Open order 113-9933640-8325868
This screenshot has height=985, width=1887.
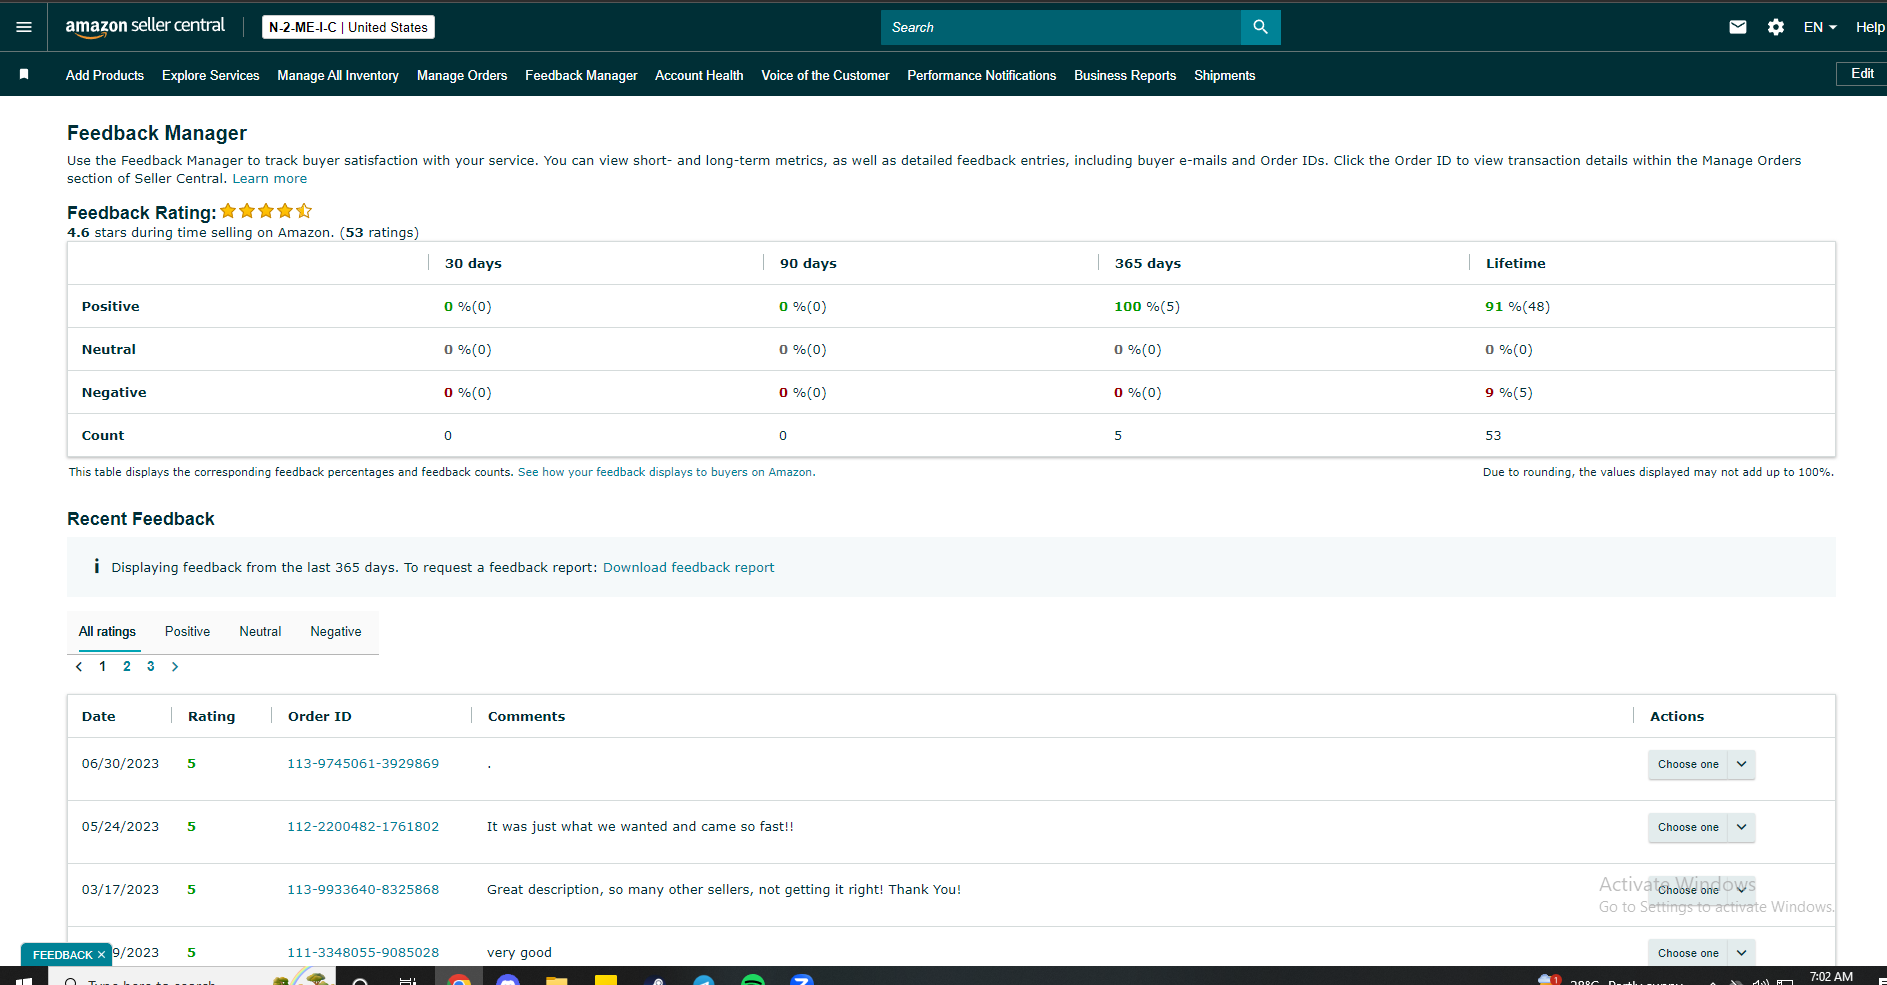click(x=363, y=889)
